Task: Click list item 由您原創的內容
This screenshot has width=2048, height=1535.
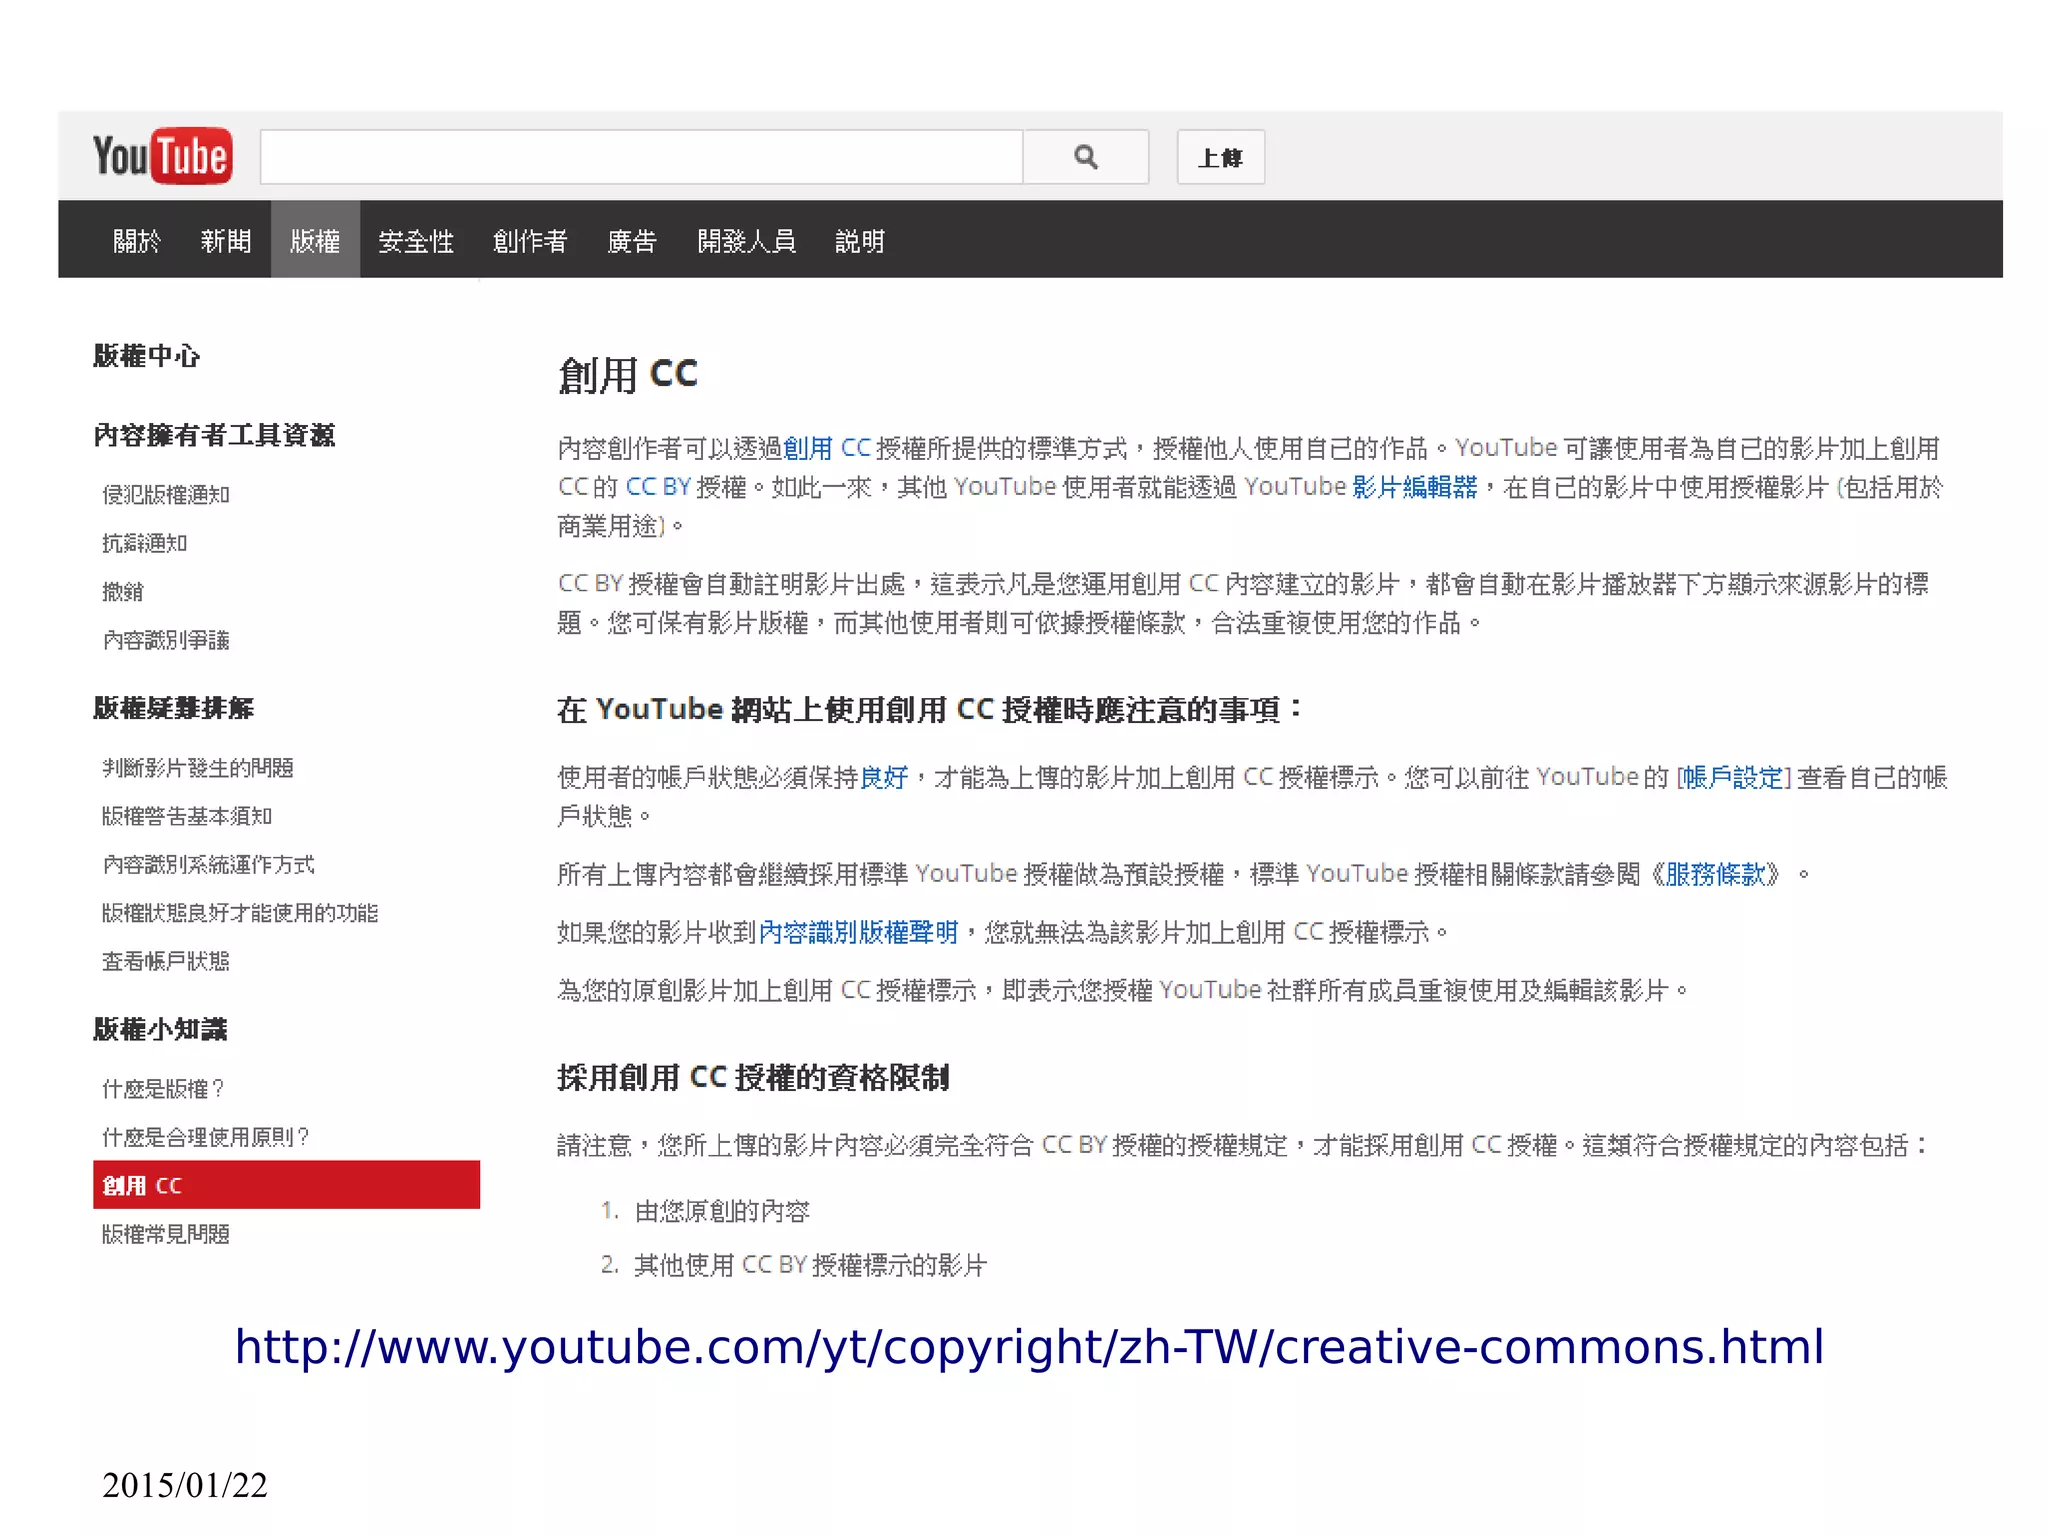Action: [721, 1210]
